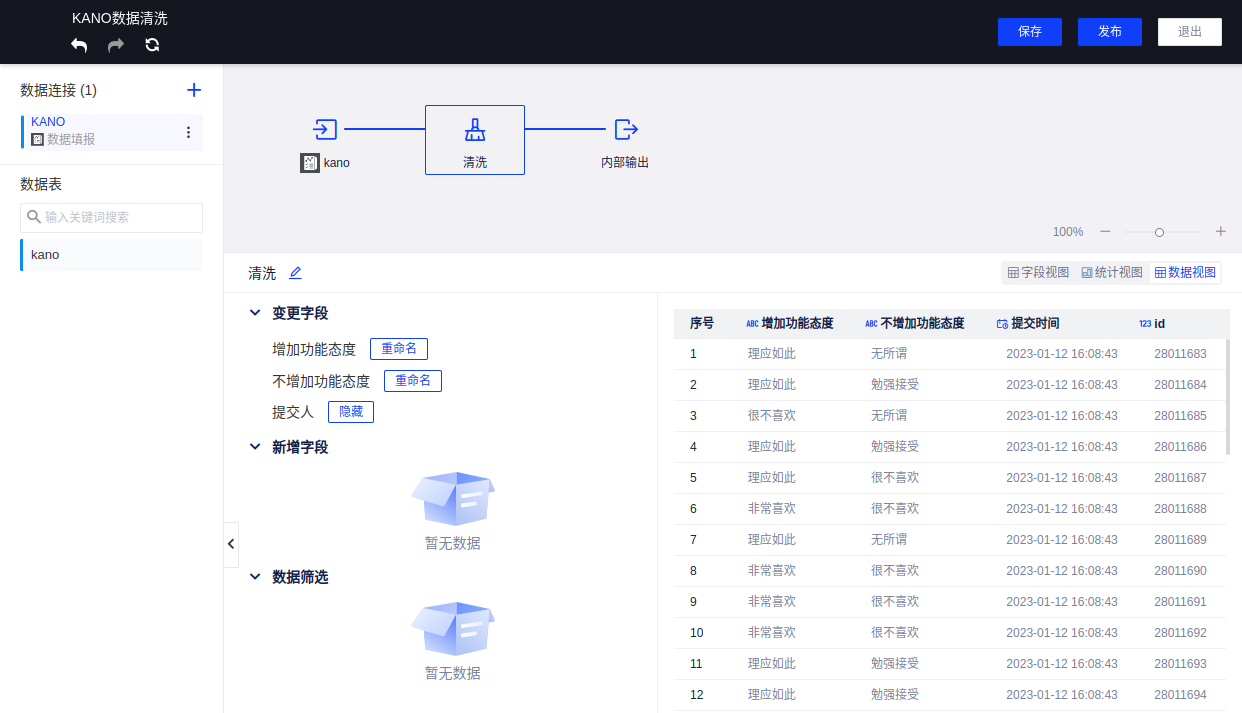The height and width of the screenshot is (713, 1242).
Task: Open the KANO connection three-dot menu
Action: [188, 132]
